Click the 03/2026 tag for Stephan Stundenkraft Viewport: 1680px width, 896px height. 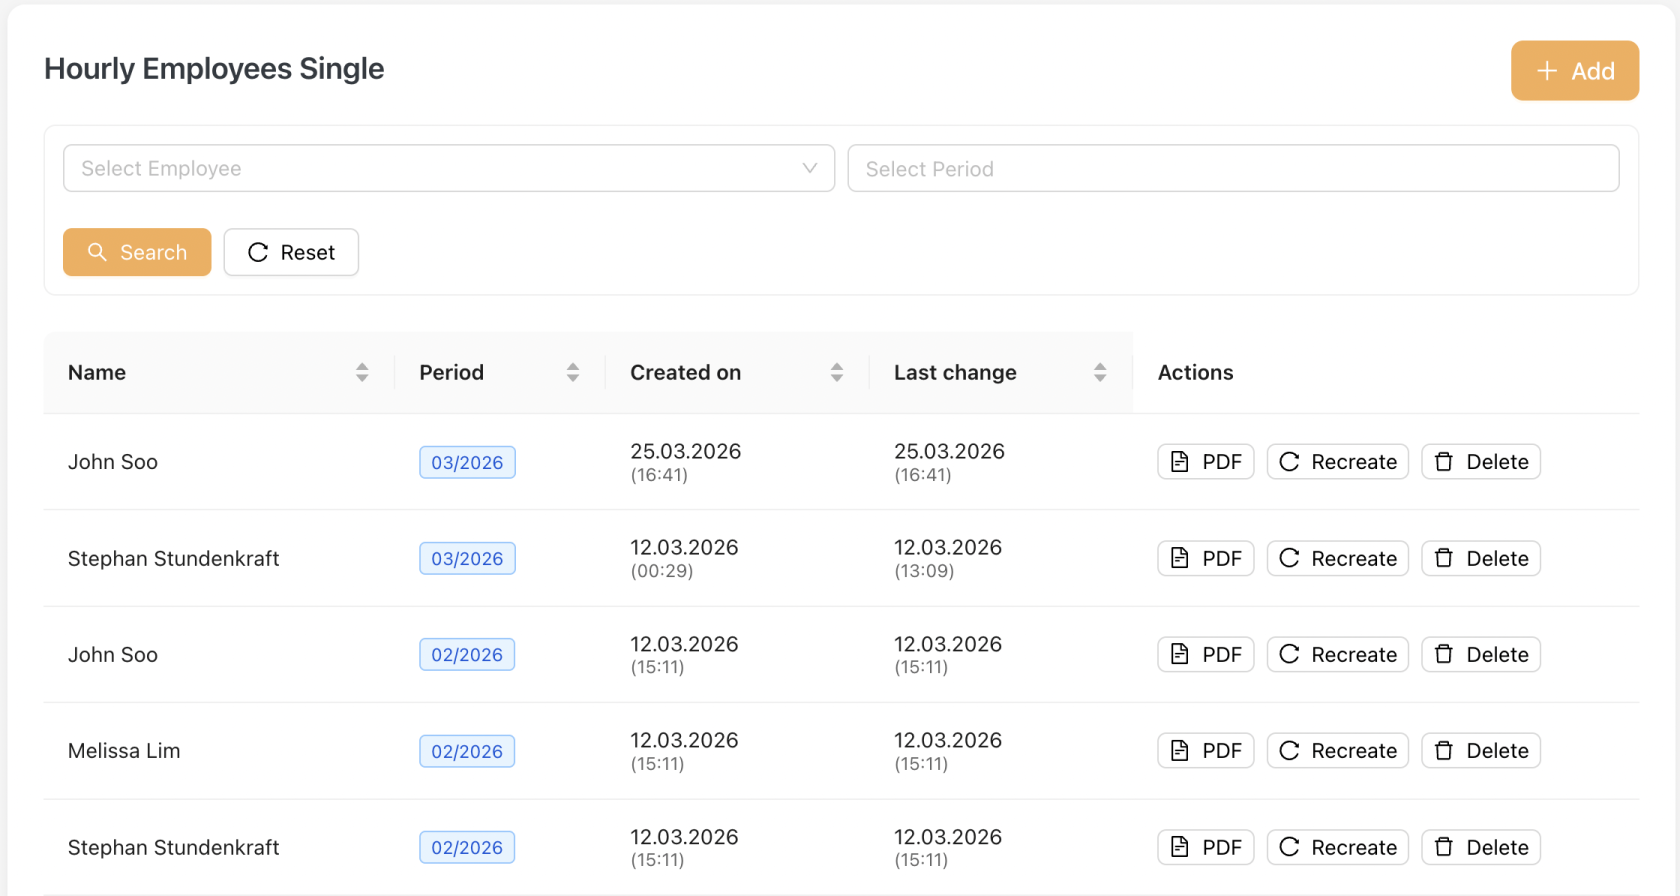(x=467, y=558)
